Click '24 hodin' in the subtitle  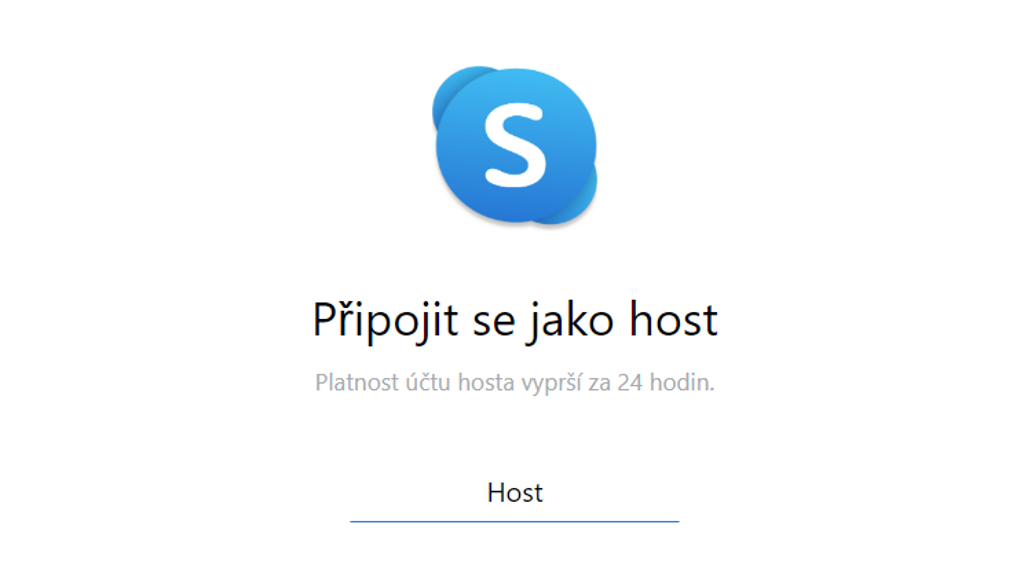coord(665,382)
